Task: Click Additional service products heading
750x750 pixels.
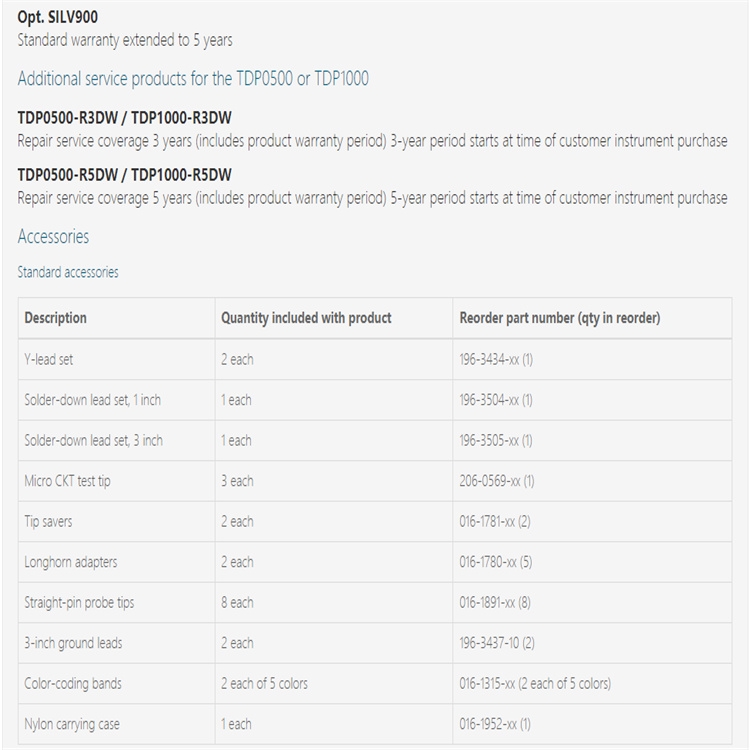Action: [x=192, y=78]
